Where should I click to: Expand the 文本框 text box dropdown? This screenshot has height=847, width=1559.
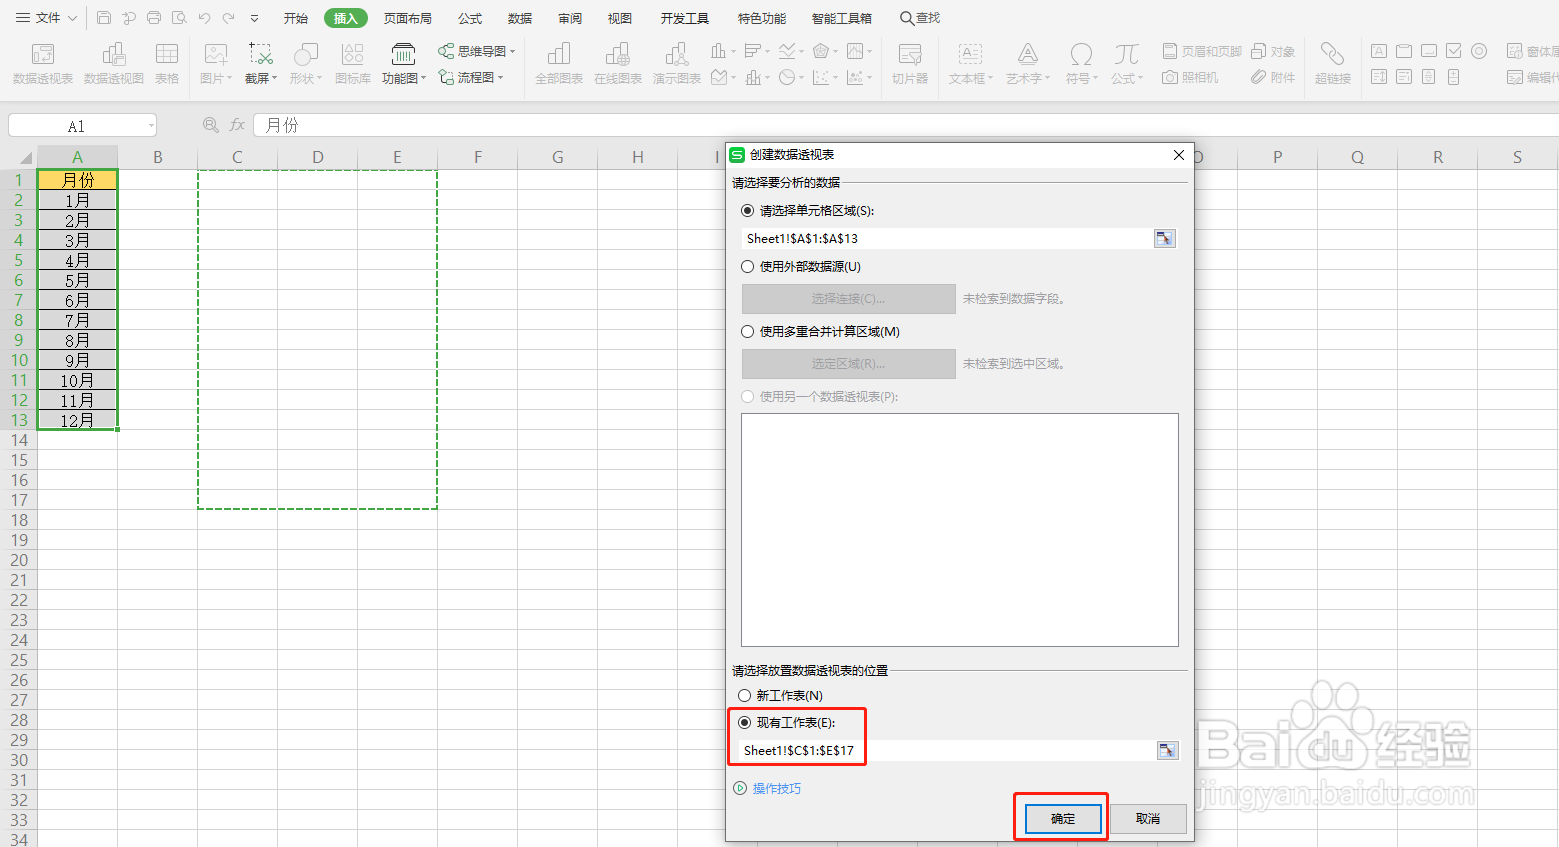pyautogui.click(x=991, y=78)
